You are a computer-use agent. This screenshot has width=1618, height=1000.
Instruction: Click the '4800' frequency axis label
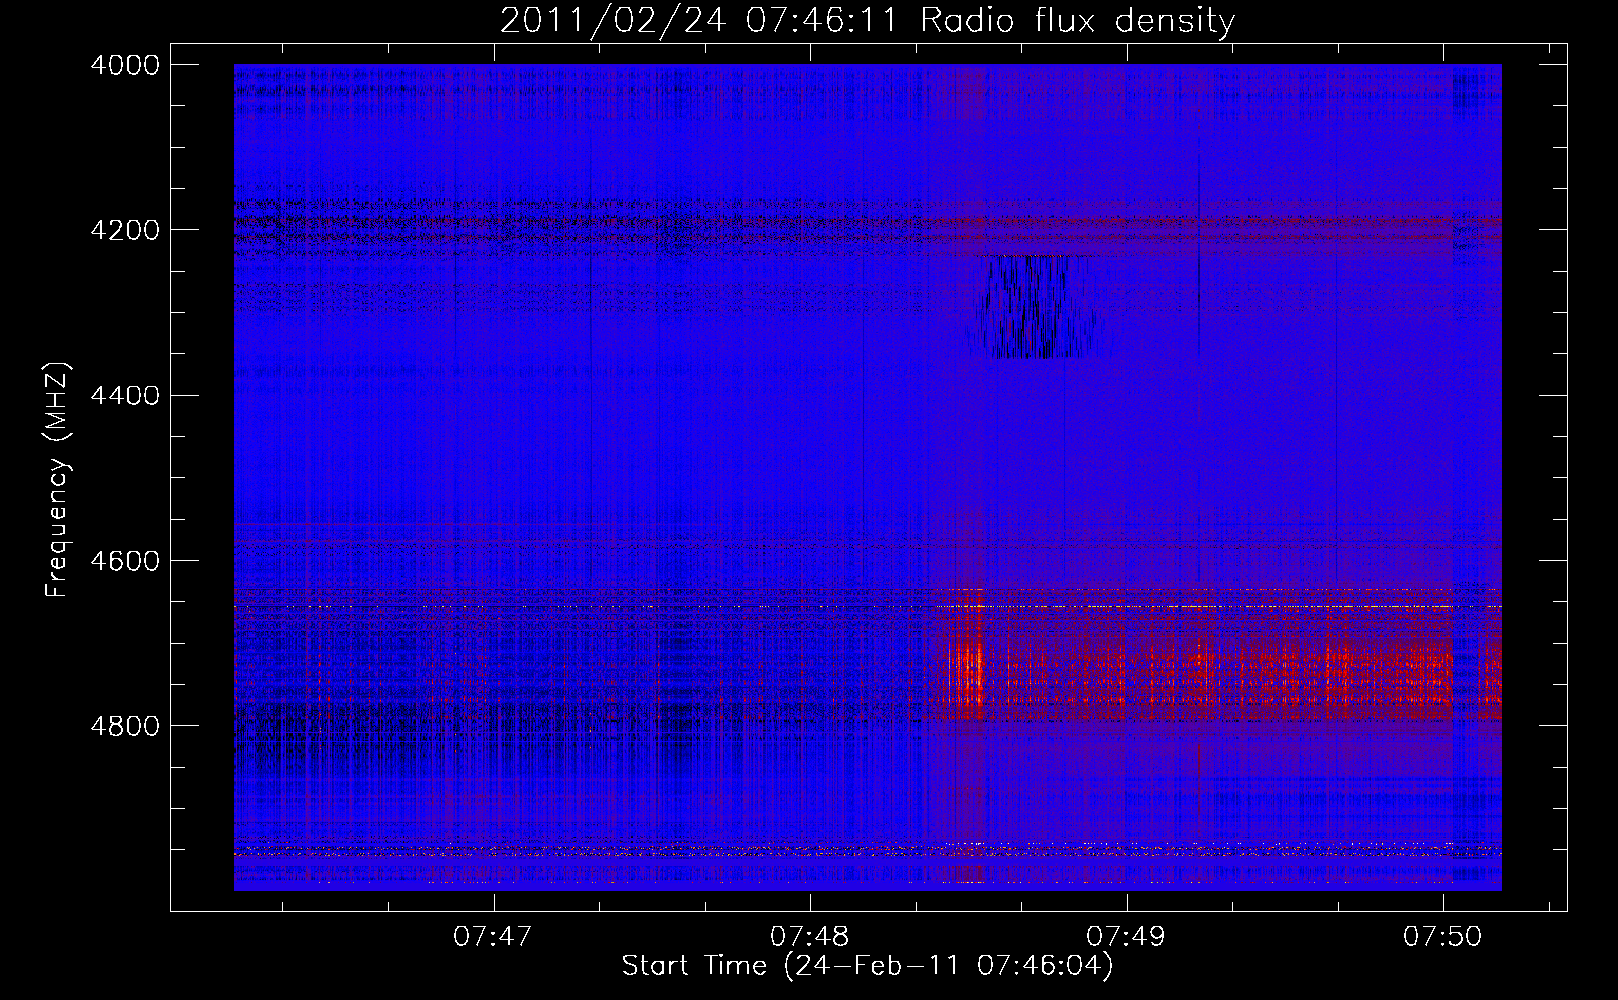coord(125,726)
